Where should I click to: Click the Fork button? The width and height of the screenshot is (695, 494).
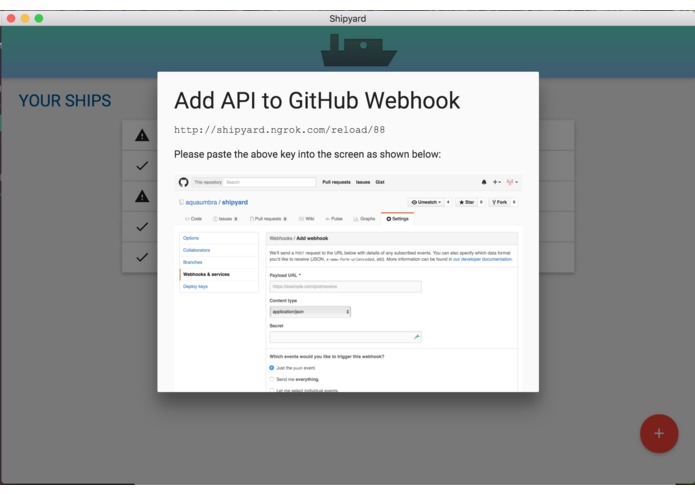click(x=499, y=202)
